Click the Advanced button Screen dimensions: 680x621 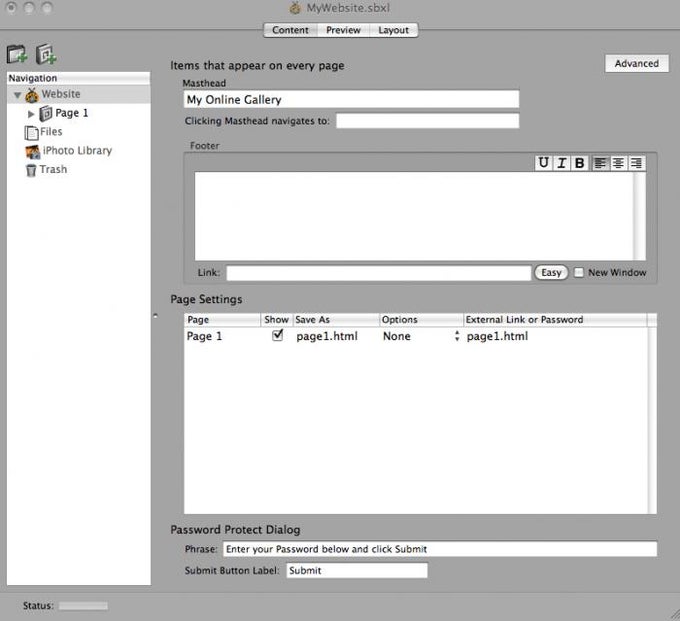(x=637, y=63)
